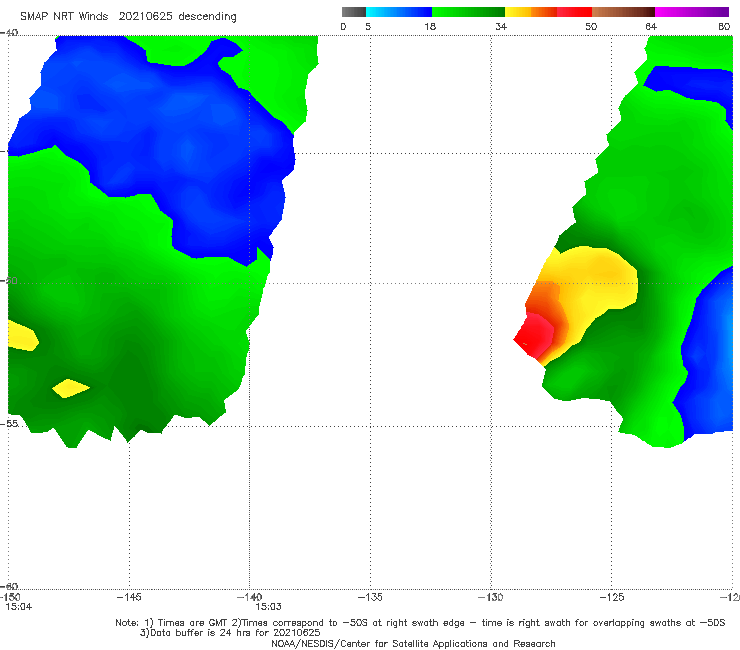Click the color bar label '50'
Screen dimensions: 740x650
591,26
